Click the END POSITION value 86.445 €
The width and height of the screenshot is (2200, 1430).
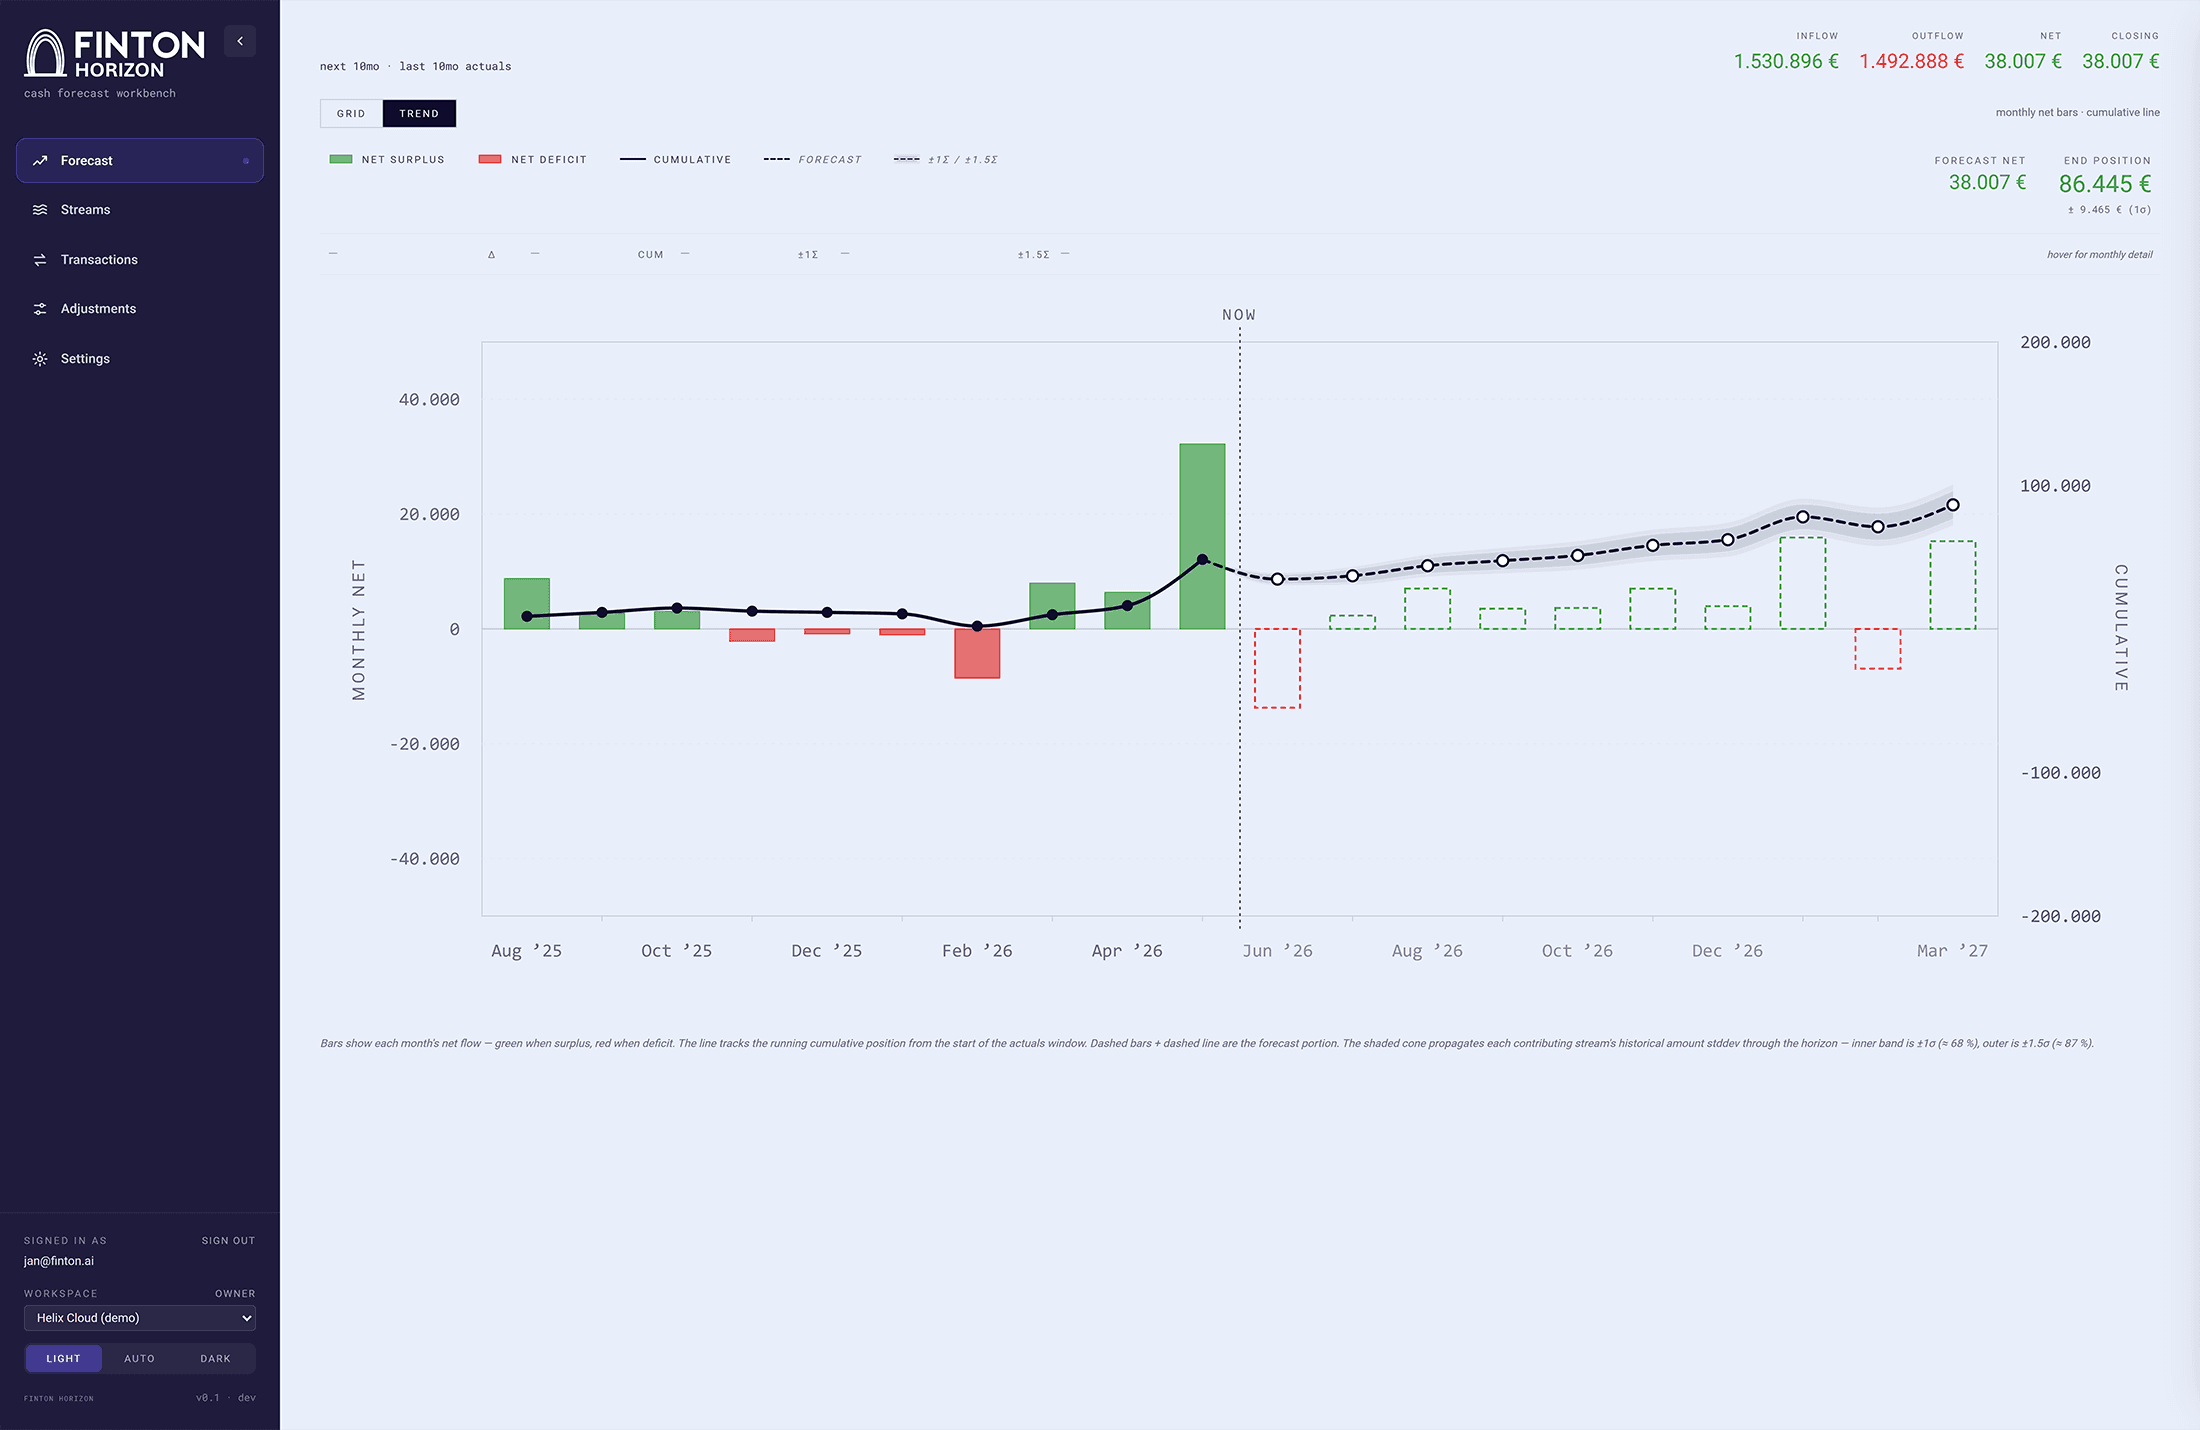(x=2105, y=184)
